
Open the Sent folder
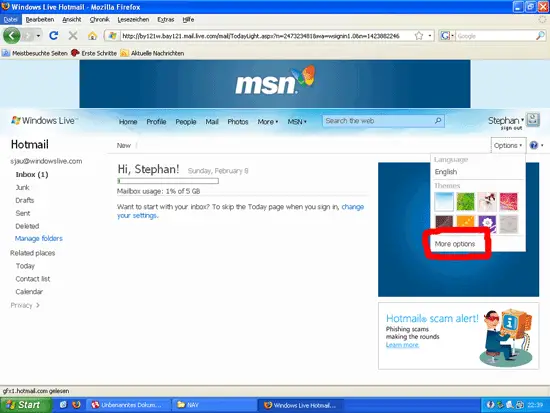[x=23, y=213]
